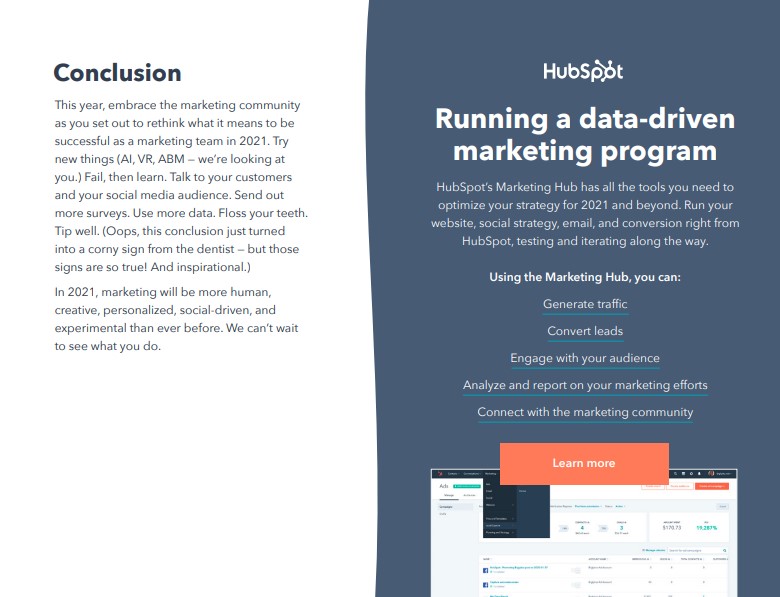The width and height of the screenshot is (780, 597).
Task: Toggle the first ad campaign status switch
Action: point(576,570)
